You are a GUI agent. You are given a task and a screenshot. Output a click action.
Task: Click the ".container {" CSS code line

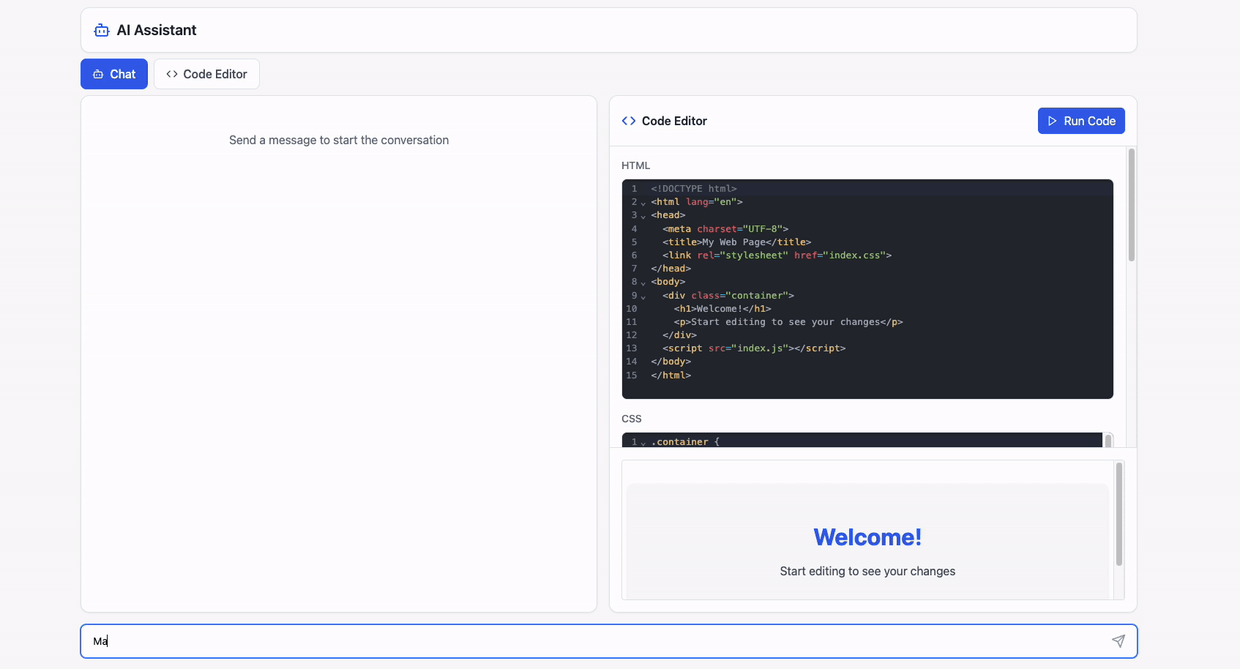(x=685, y=442)
